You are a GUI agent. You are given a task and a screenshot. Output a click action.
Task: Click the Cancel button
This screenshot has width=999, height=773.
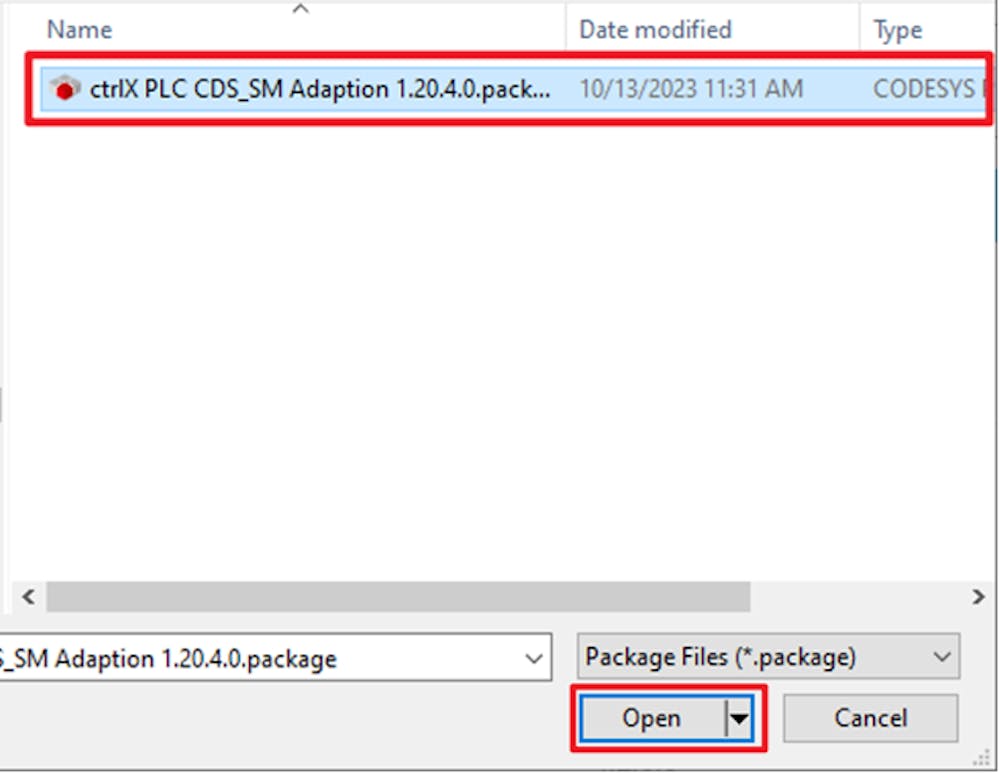coord(870,718)
